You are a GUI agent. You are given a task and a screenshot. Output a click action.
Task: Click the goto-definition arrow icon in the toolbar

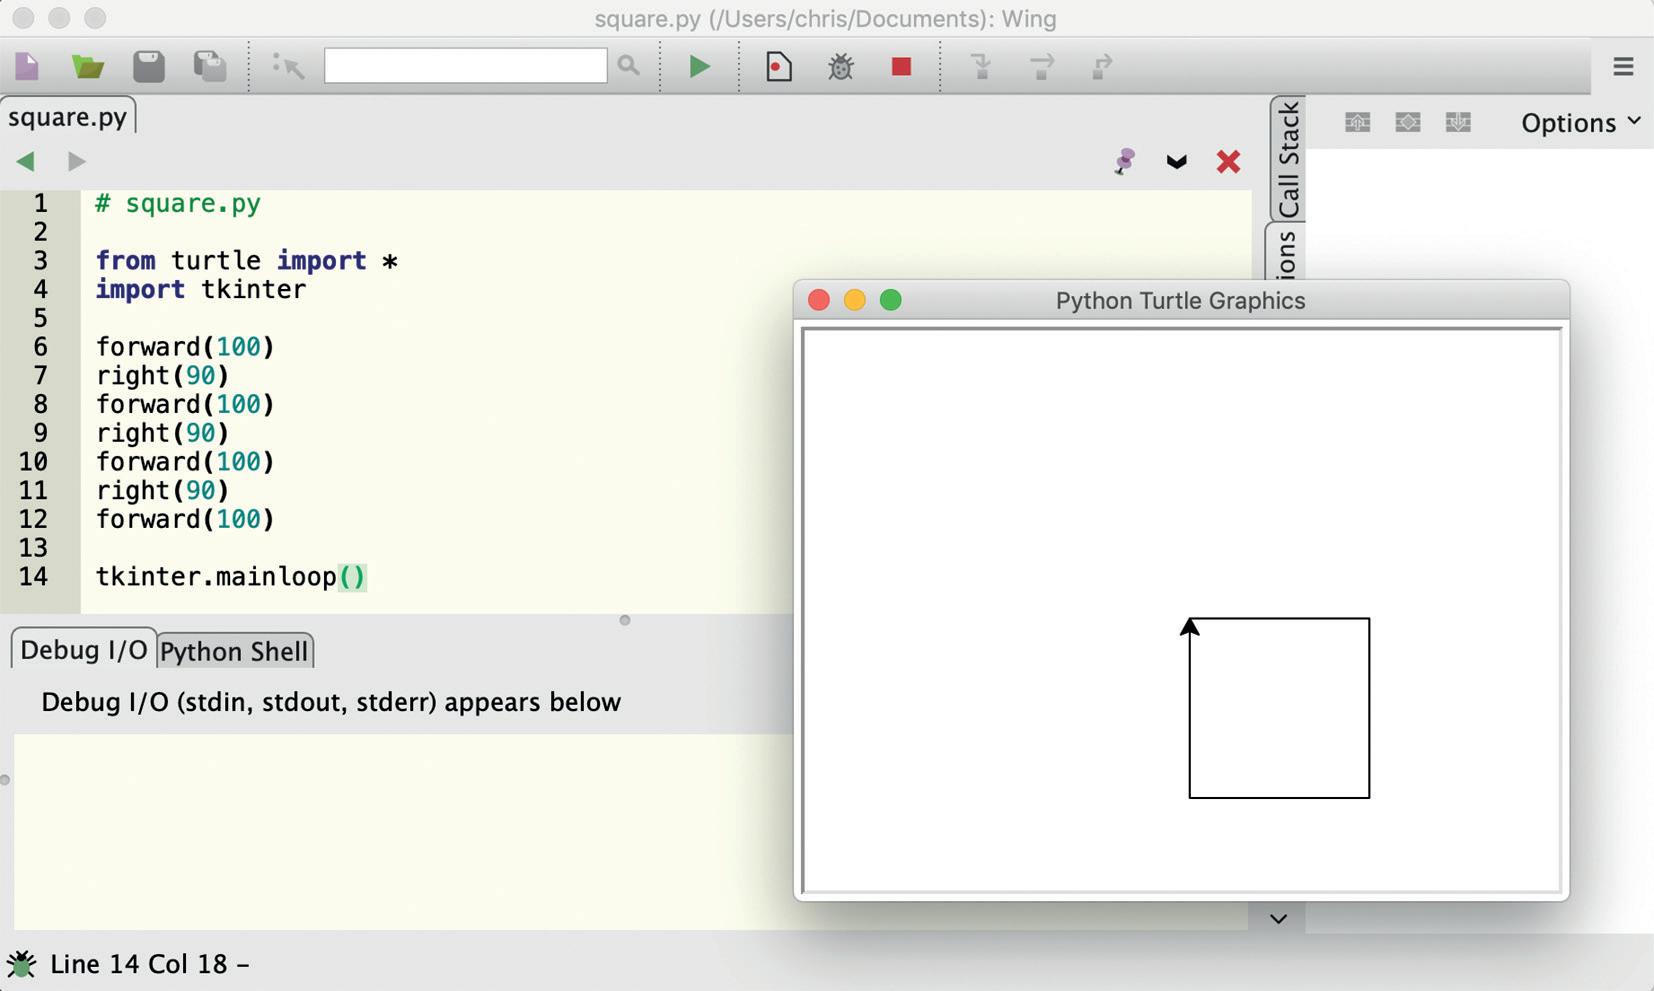[288, 67]
